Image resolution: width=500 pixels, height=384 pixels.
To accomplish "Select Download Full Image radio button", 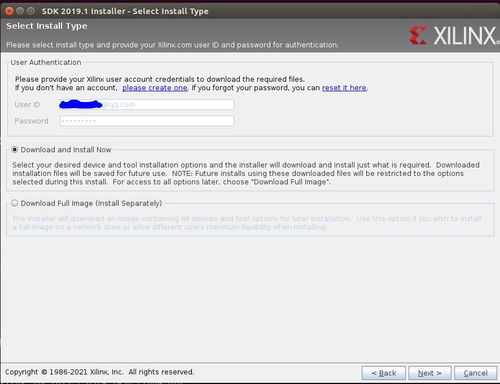I will 15,203.
